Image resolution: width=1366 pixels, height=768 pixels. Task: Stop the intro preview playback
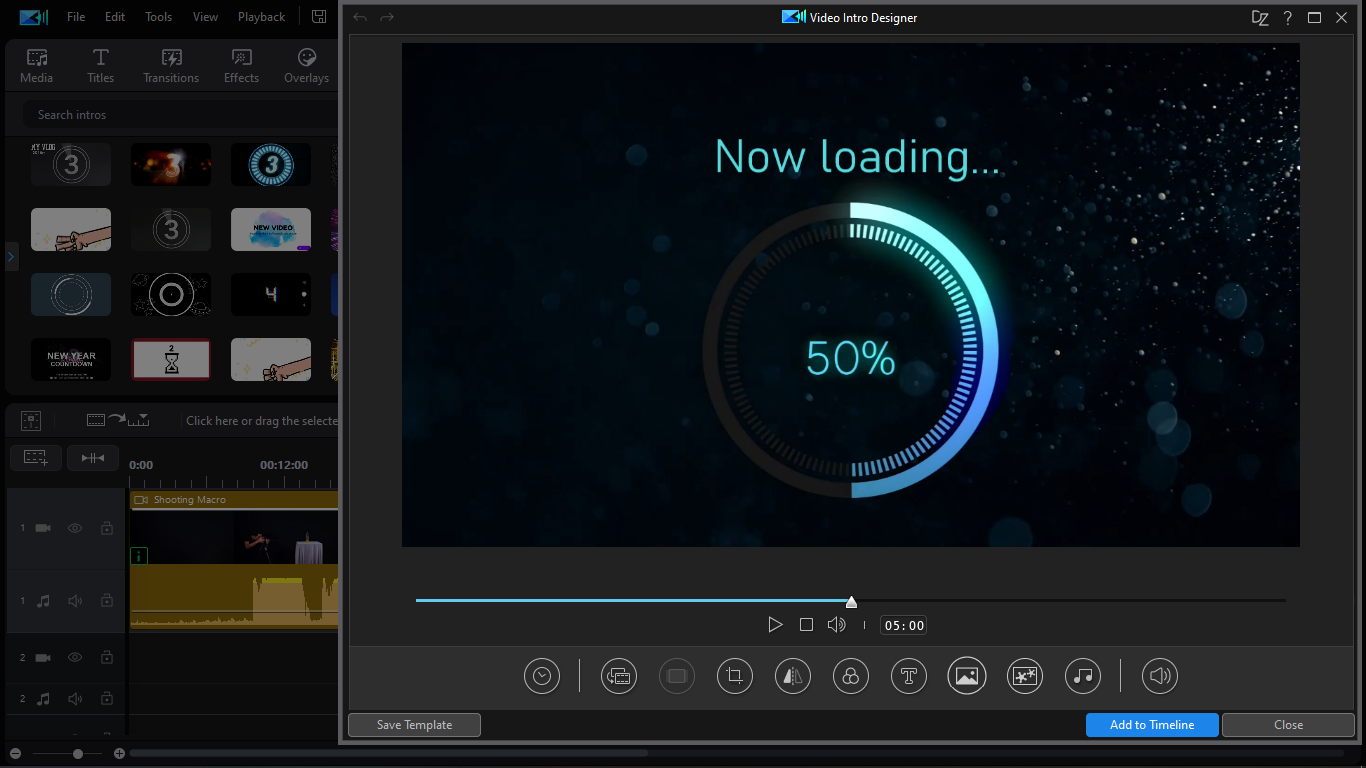tap(806, 625)
